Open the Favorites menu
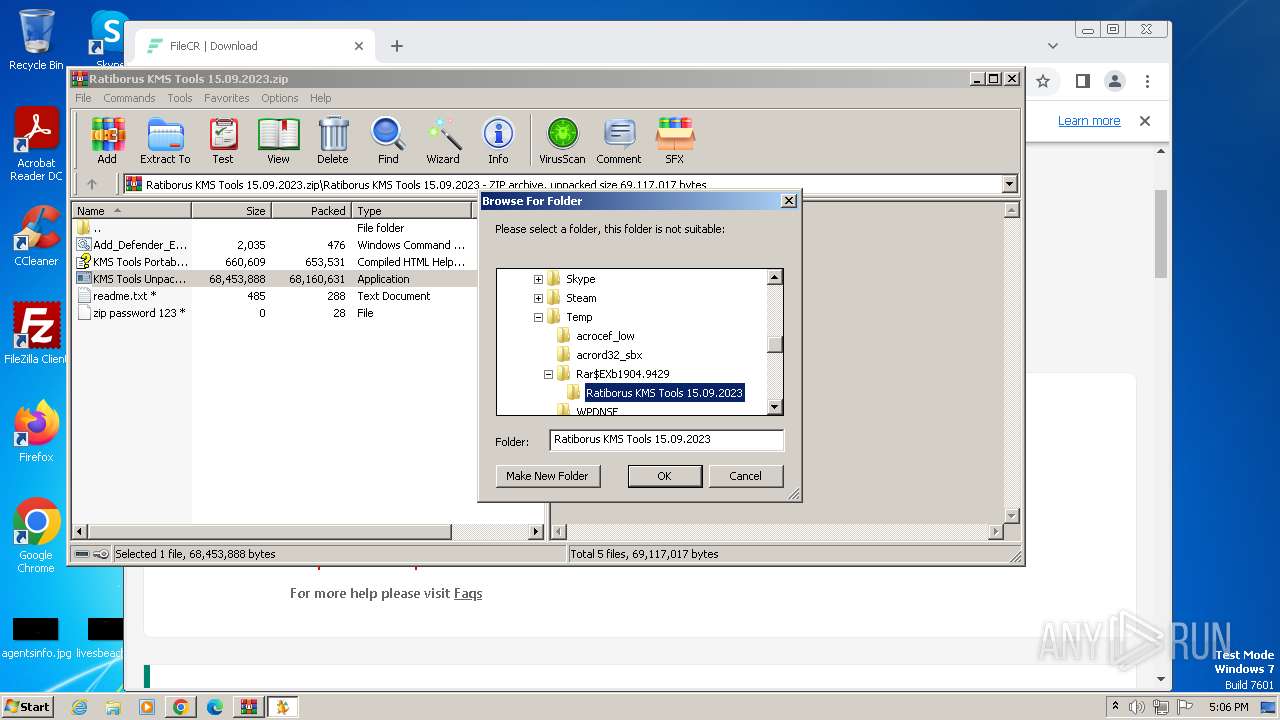 pyautogui.click(x=227, y=98)
